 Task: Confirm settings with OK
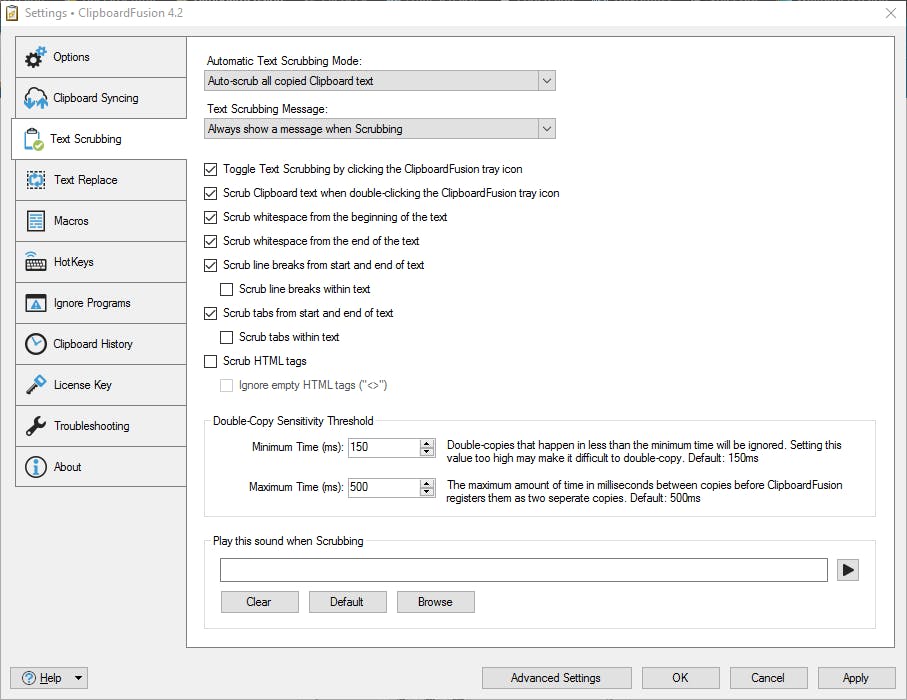[x=681, y=678]
